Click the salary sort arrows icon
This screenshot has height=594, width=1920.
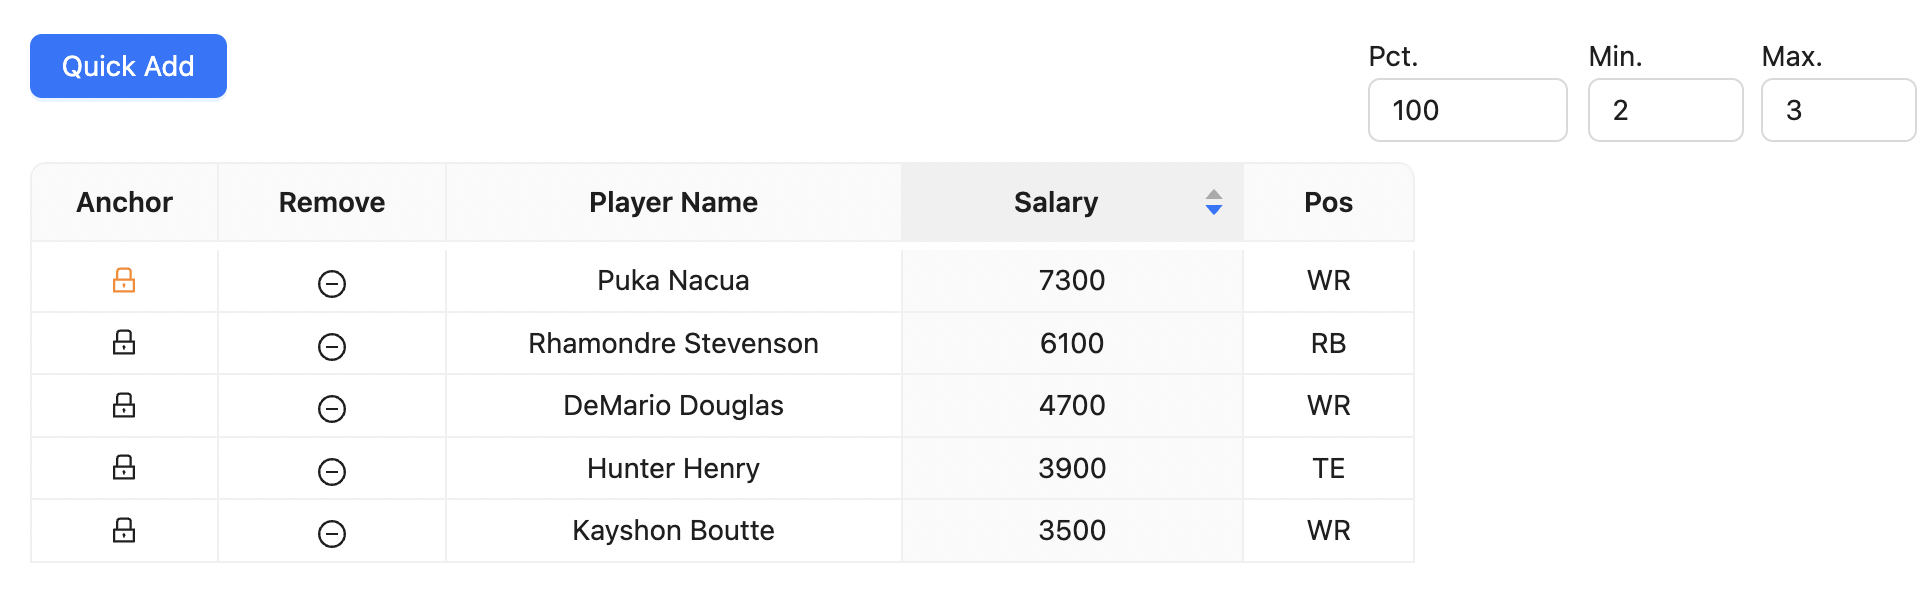pyautogui.click(x=1214, y=202)
